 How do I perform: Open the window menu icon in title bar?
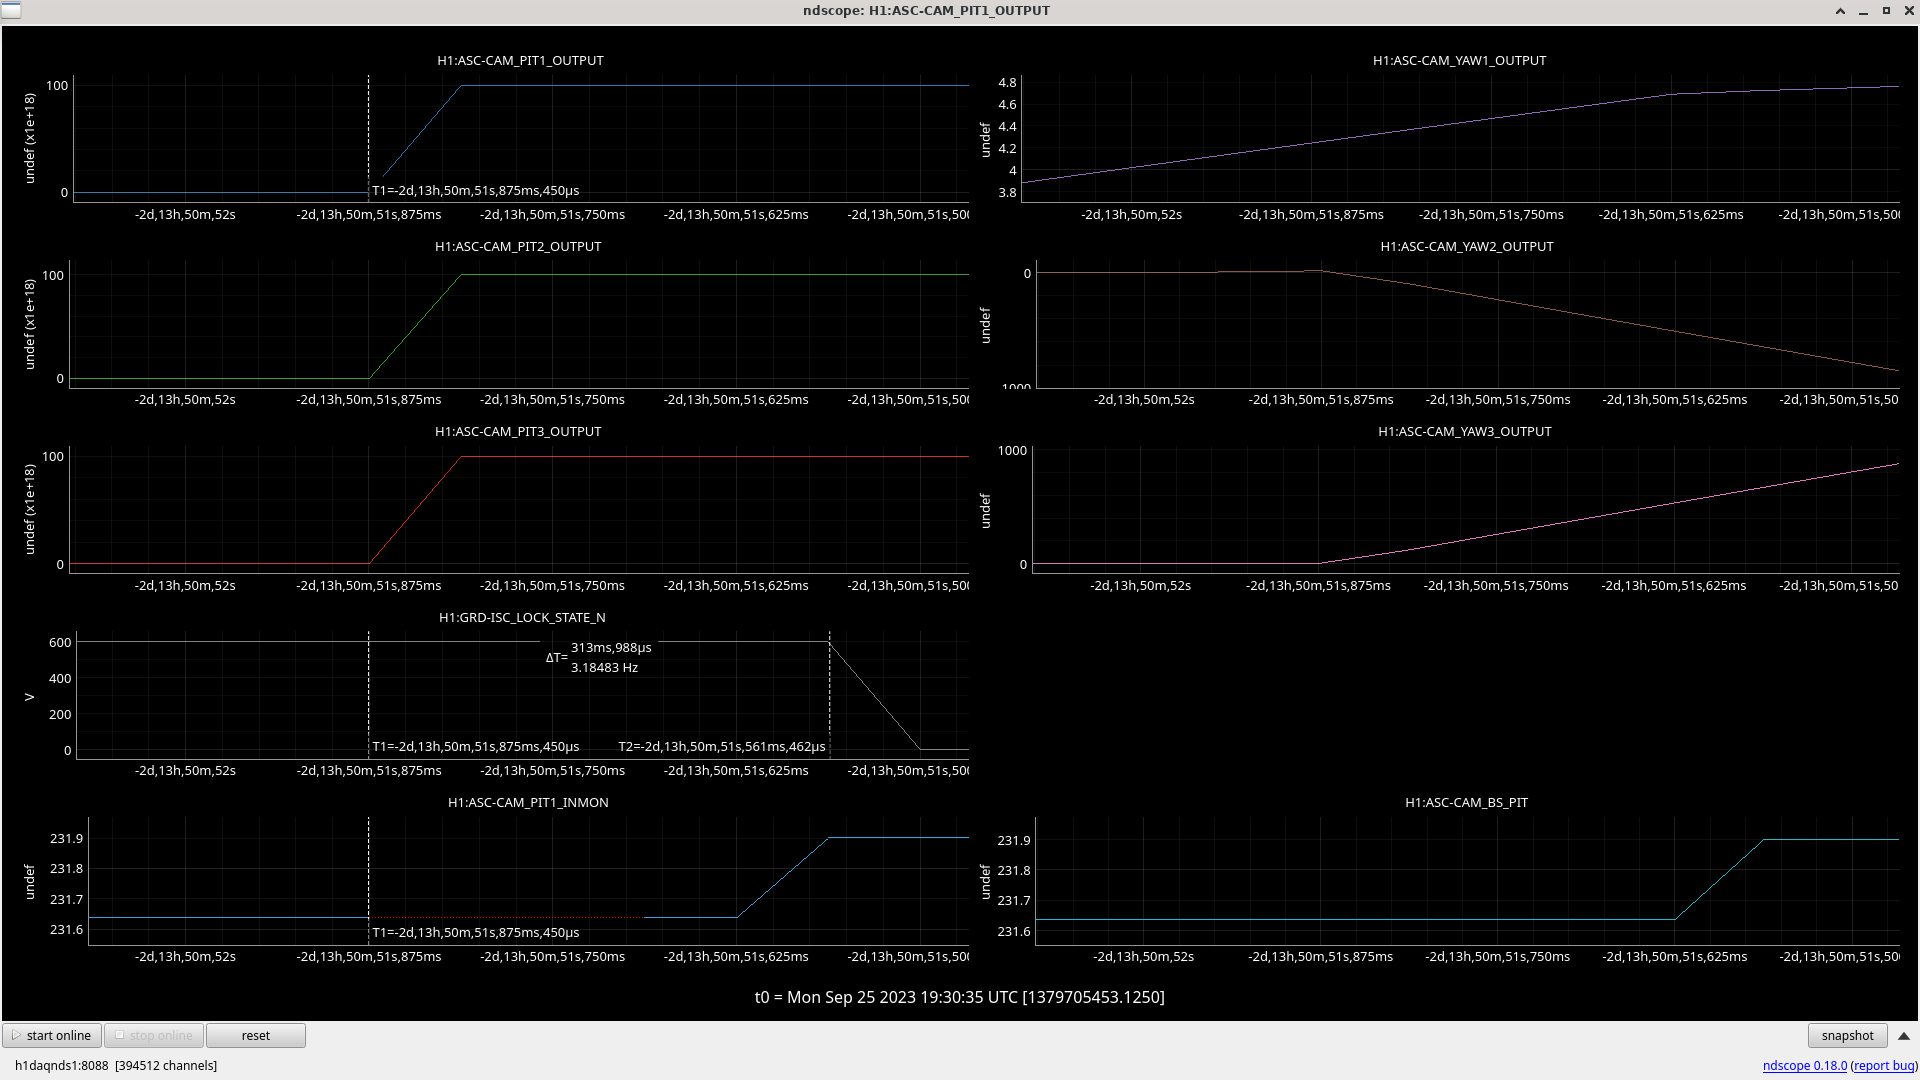(11, 10)
